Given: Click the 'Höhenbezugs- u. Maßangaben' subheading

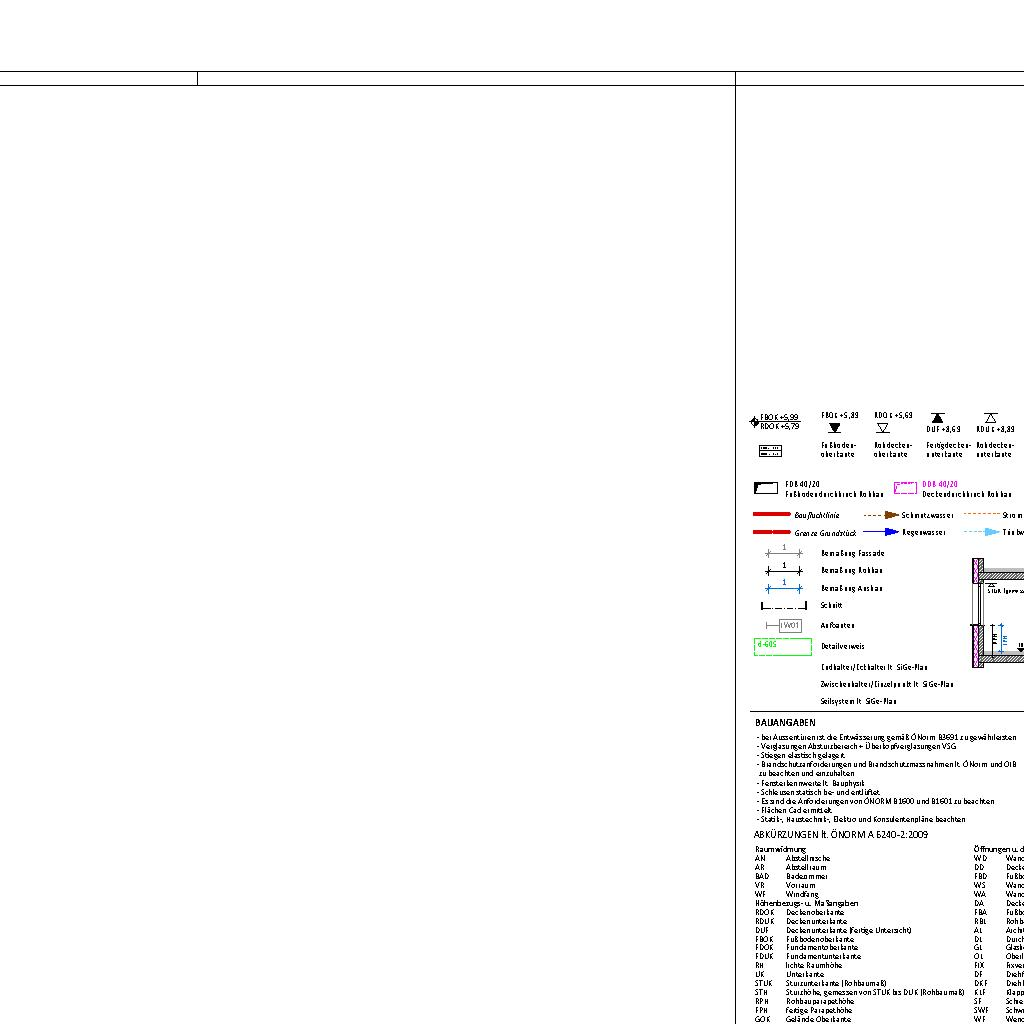Looking at the screenshot, I should tap(806, 903).
